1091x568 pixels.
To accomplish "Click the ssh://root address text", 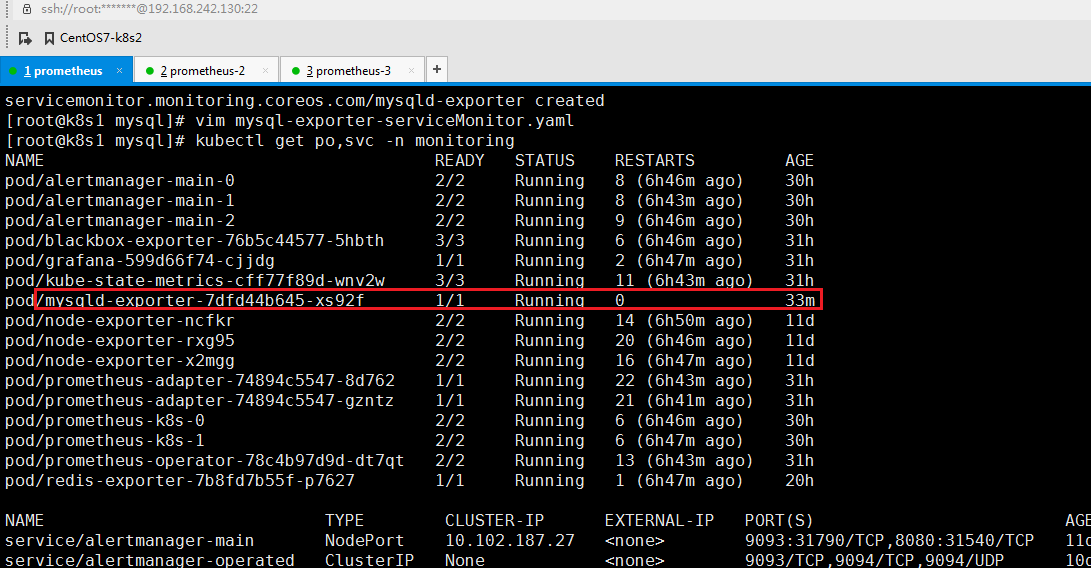I will pos(149,9).
